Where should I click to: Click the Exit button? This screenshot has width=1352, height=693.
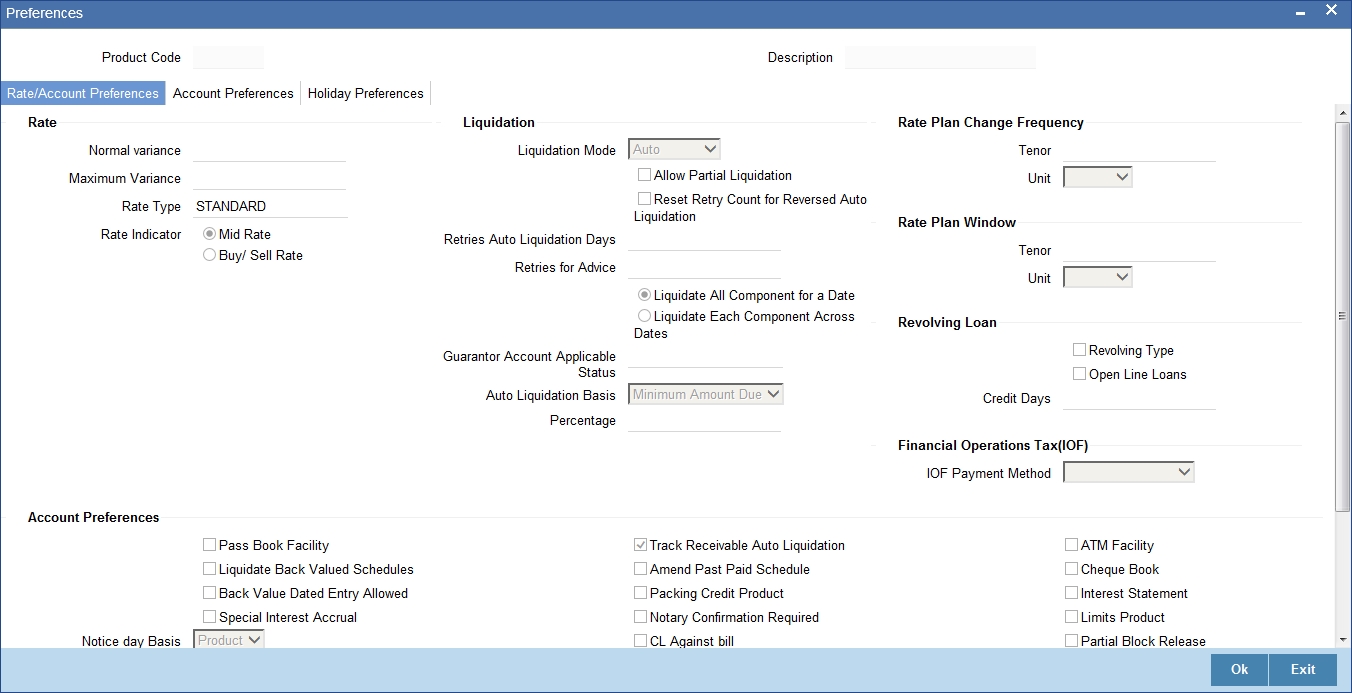[x=1303, y=670]
